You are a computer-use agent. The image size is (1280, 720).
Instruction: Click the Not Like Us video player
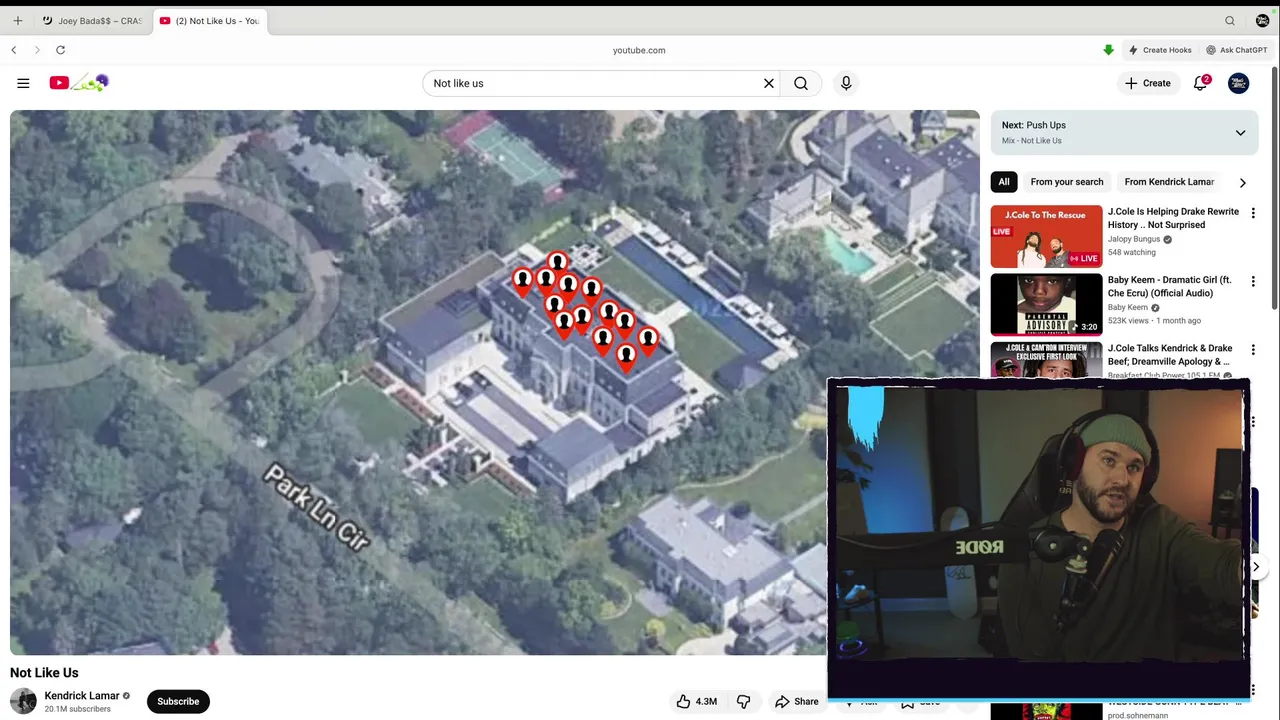tap(495, 382)
